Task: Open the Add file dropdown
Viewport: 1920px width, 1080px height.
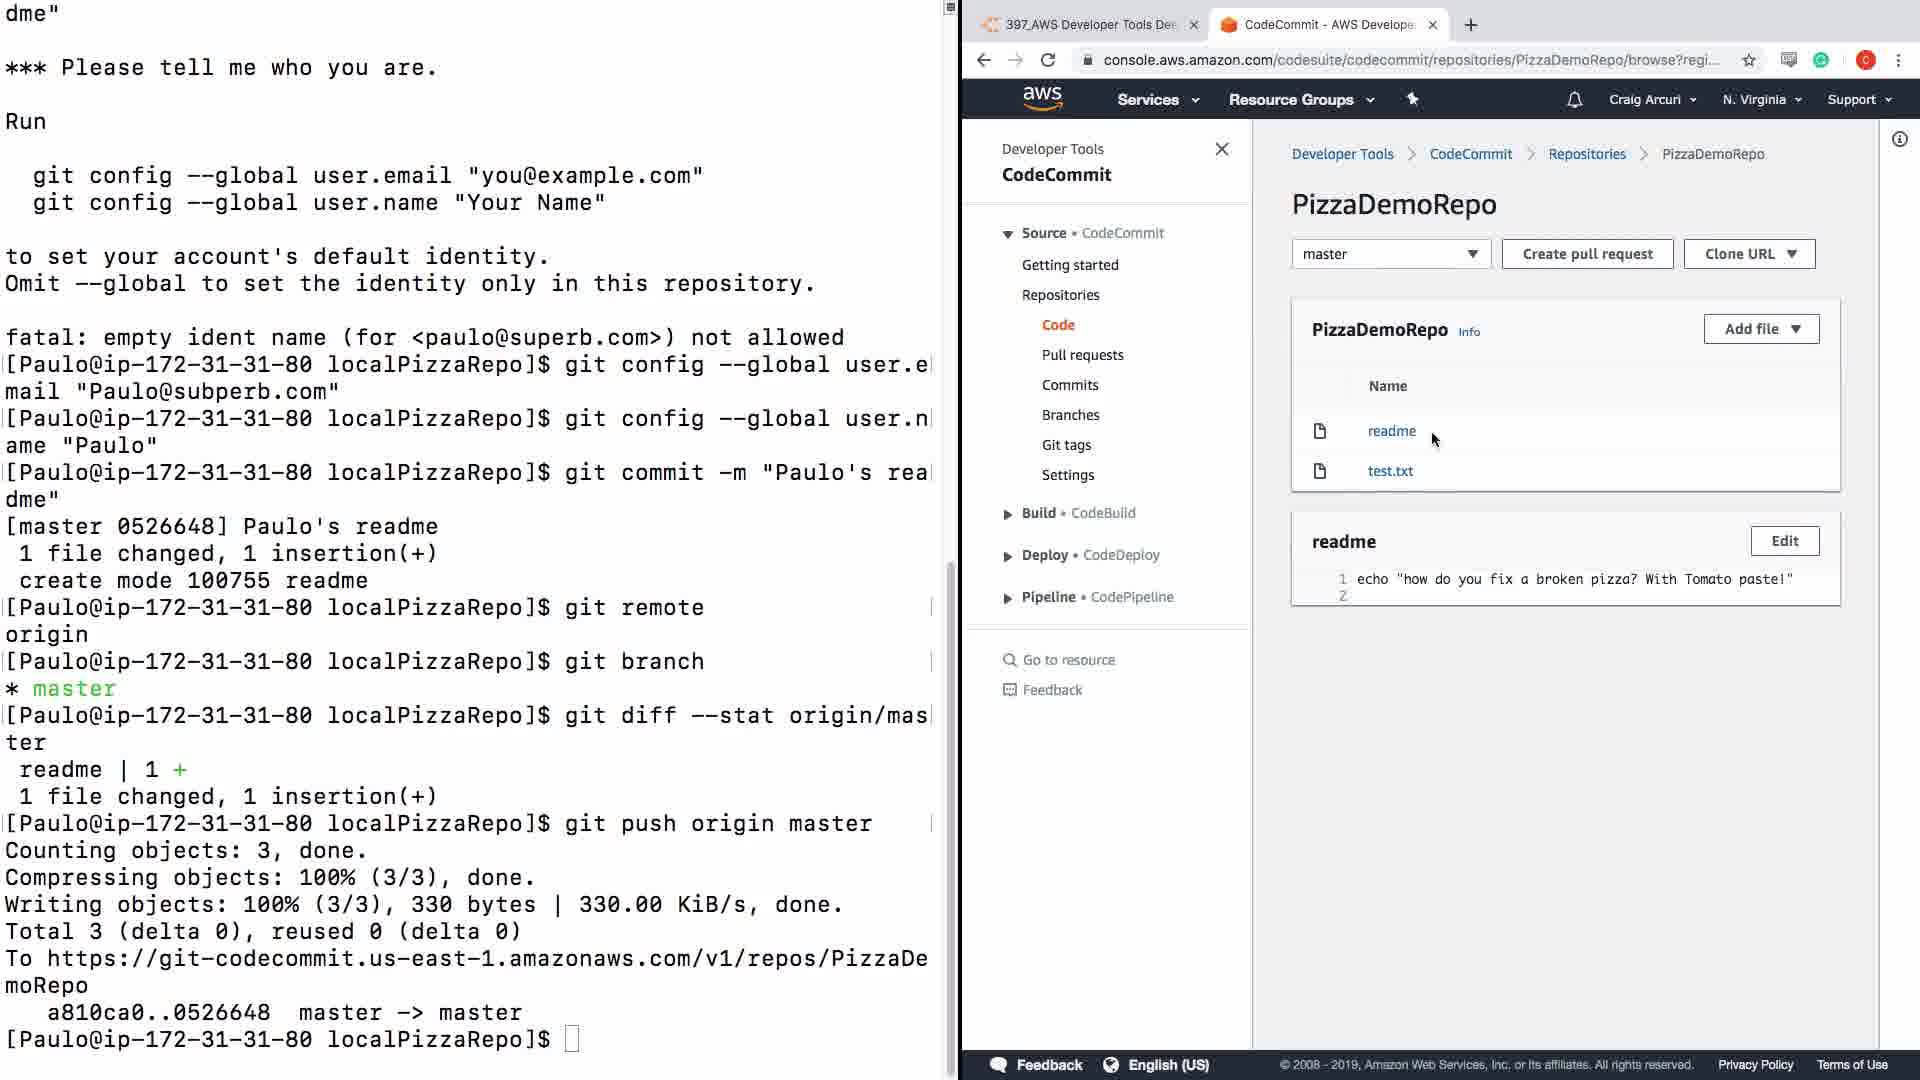Action: (1760, 329)
